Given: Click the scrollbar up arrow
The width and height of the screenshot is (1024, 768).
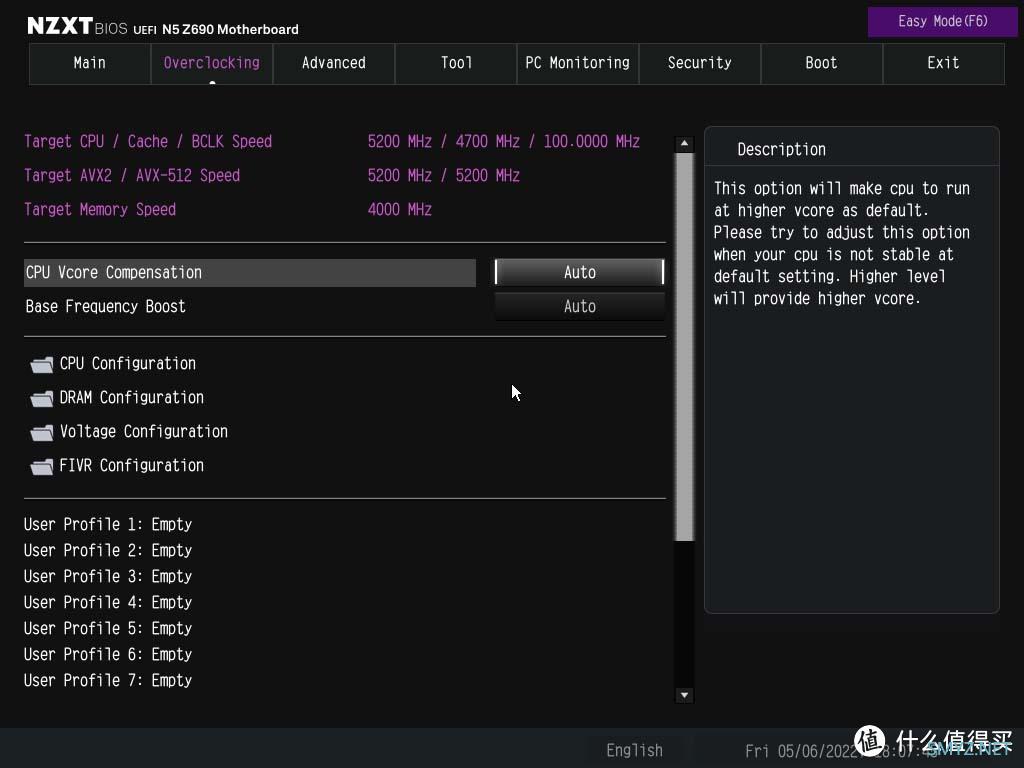Looking at the screenshot, I should 684,144.
